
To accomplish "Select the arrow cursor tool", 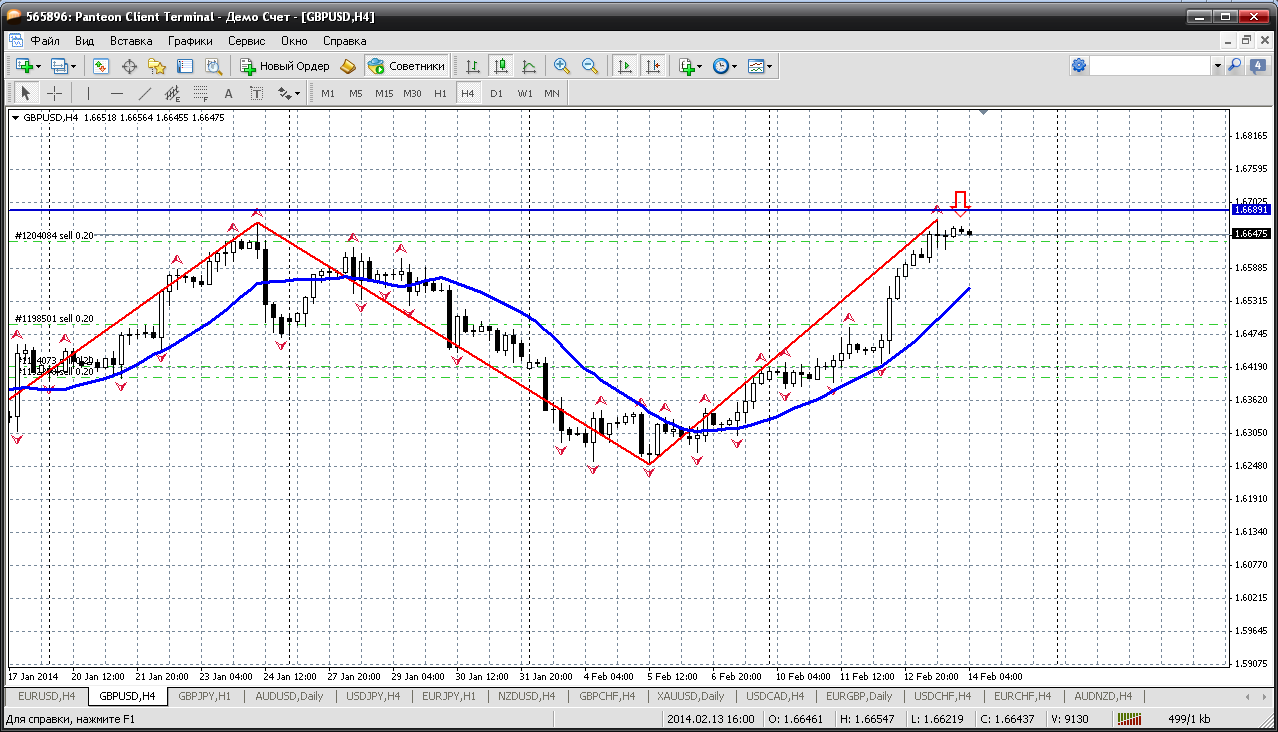I will [26, 93].
